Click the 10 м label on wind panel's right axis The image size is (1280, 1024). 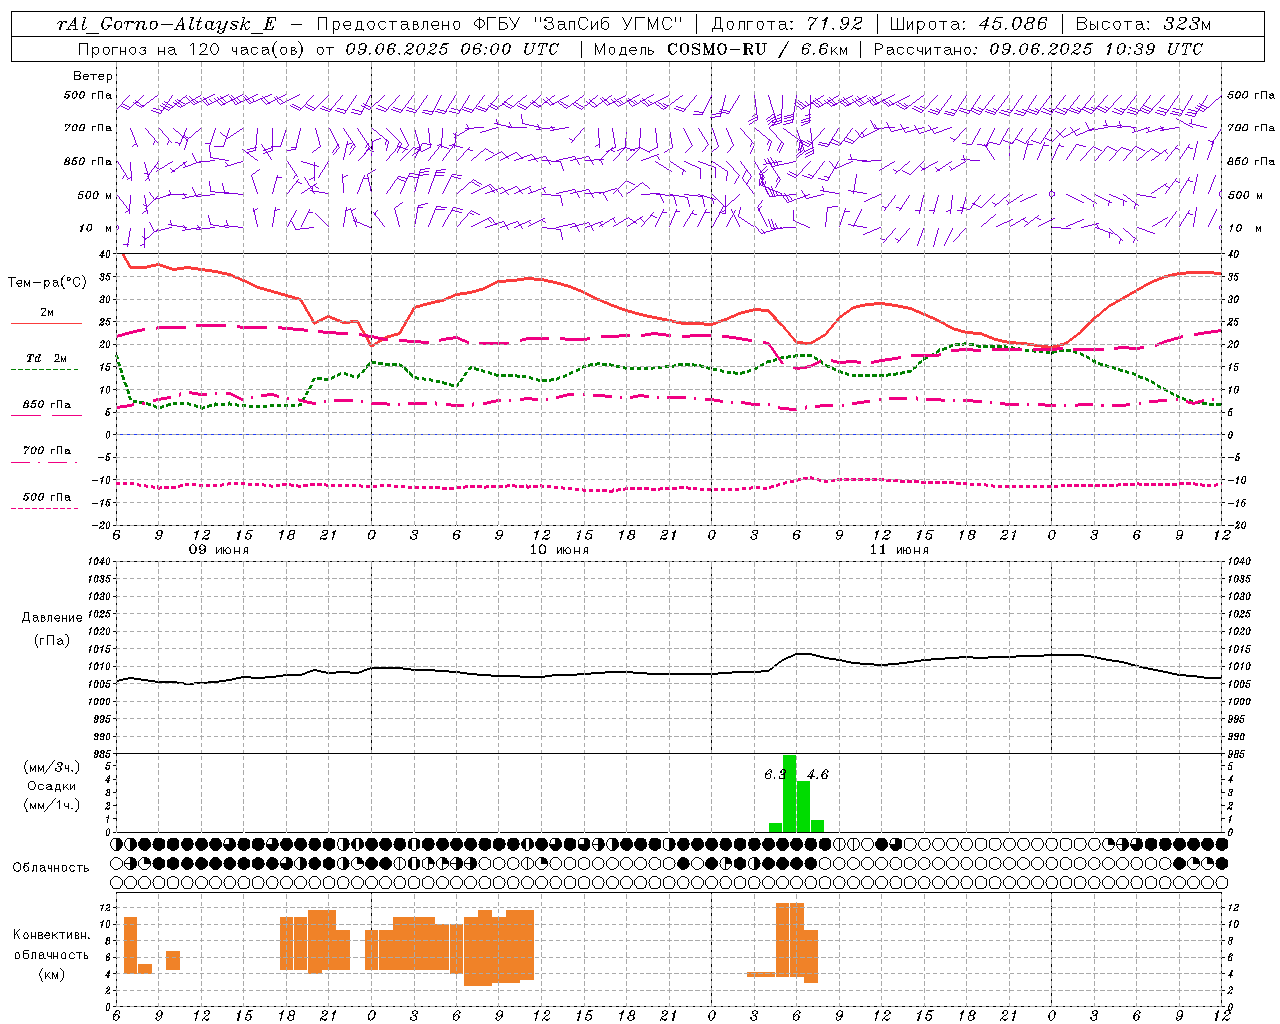(x=1246, y=228)
